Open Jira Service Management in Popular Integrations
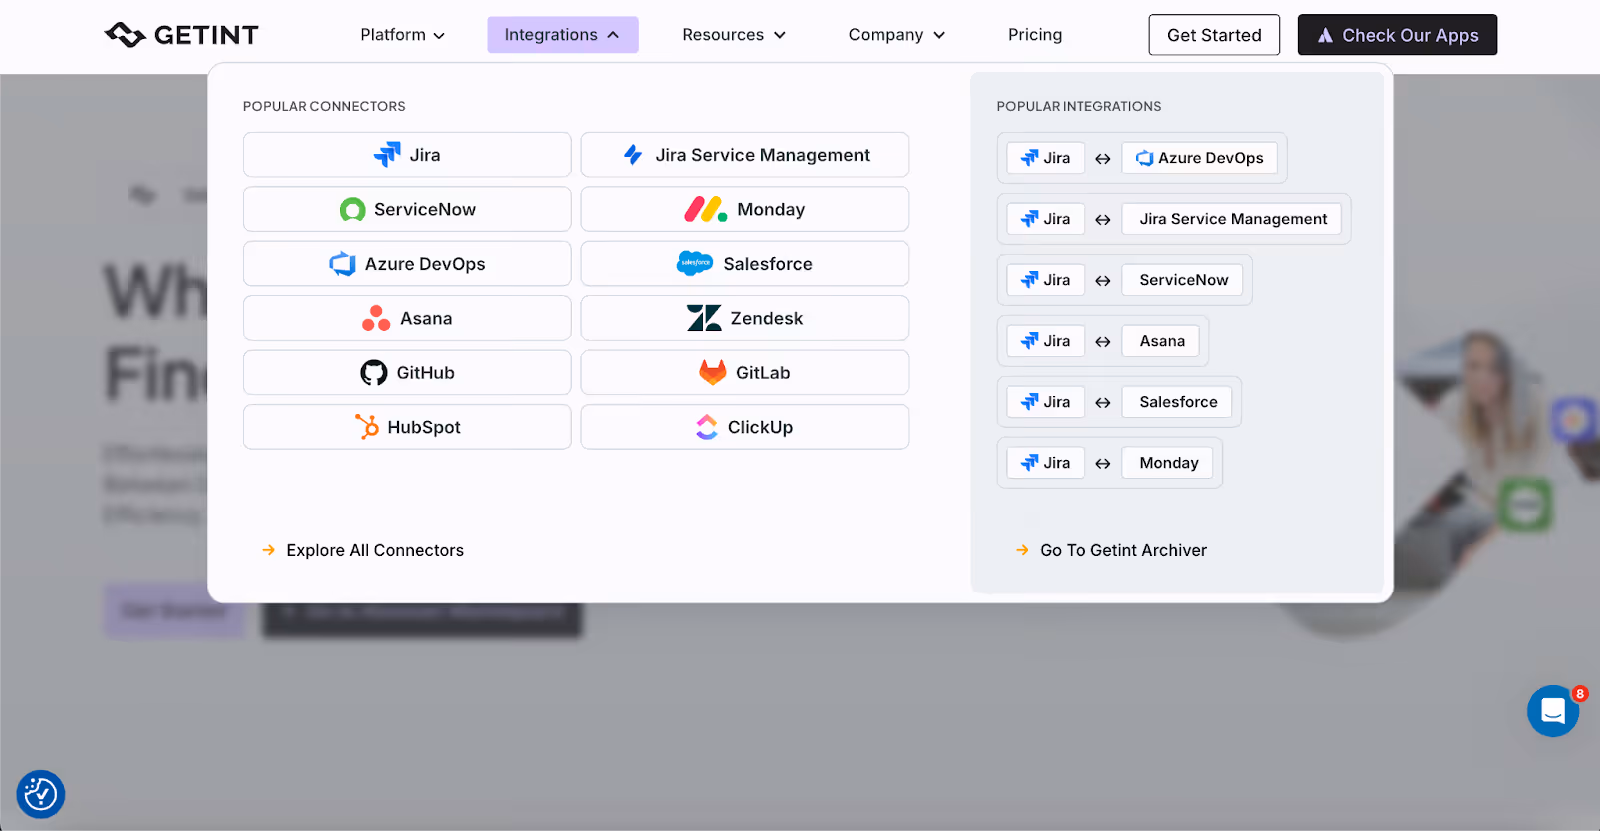Viewport: 1600px width, 831px height. pos(1232,219)
